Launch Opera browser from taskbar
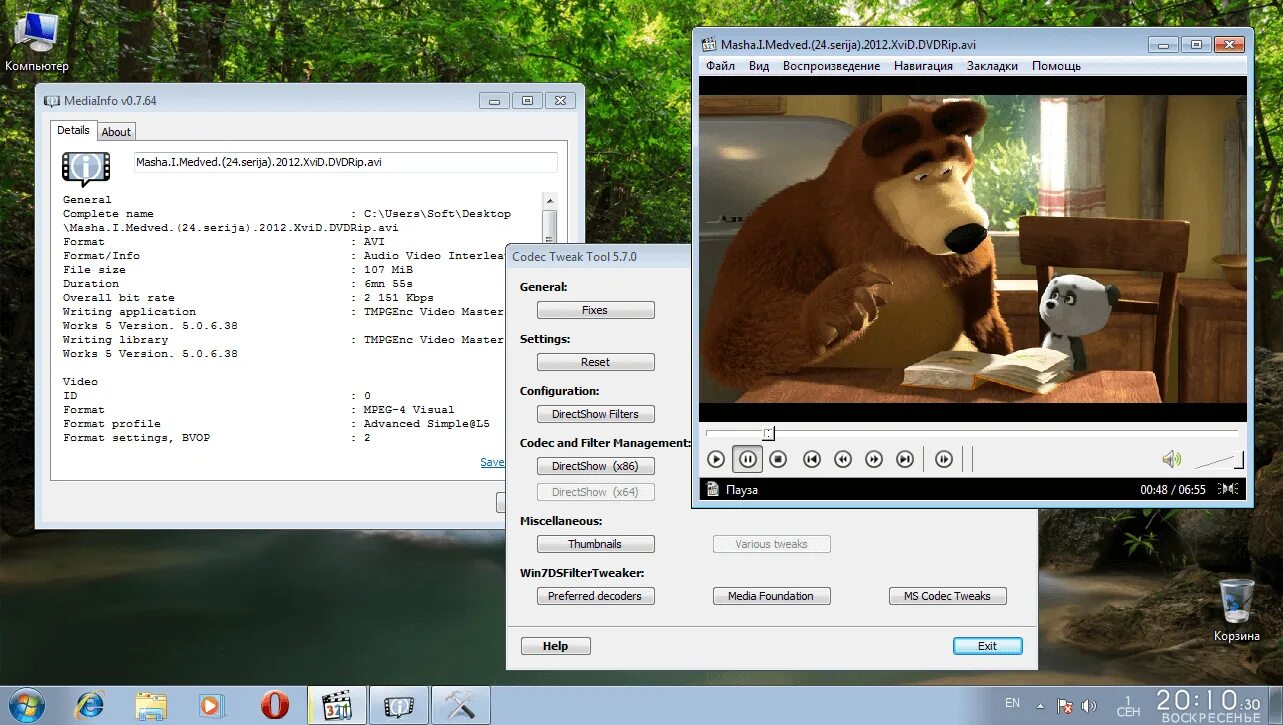Screen dimensions: 1283x725 (275, 705)
